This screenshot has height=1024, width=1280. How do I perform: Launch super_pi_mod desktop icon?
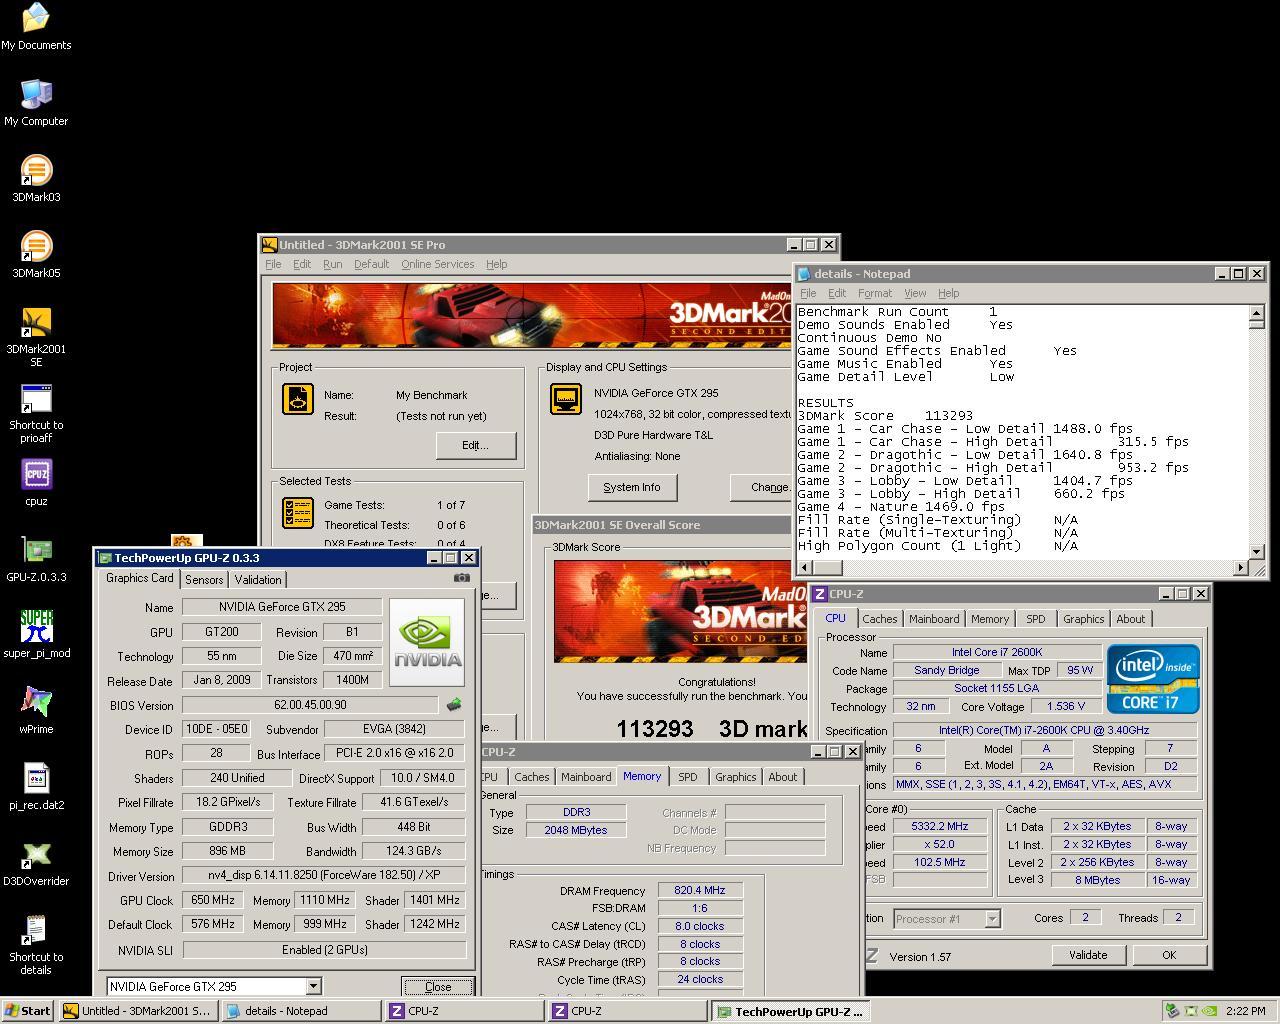coord(36,635)
